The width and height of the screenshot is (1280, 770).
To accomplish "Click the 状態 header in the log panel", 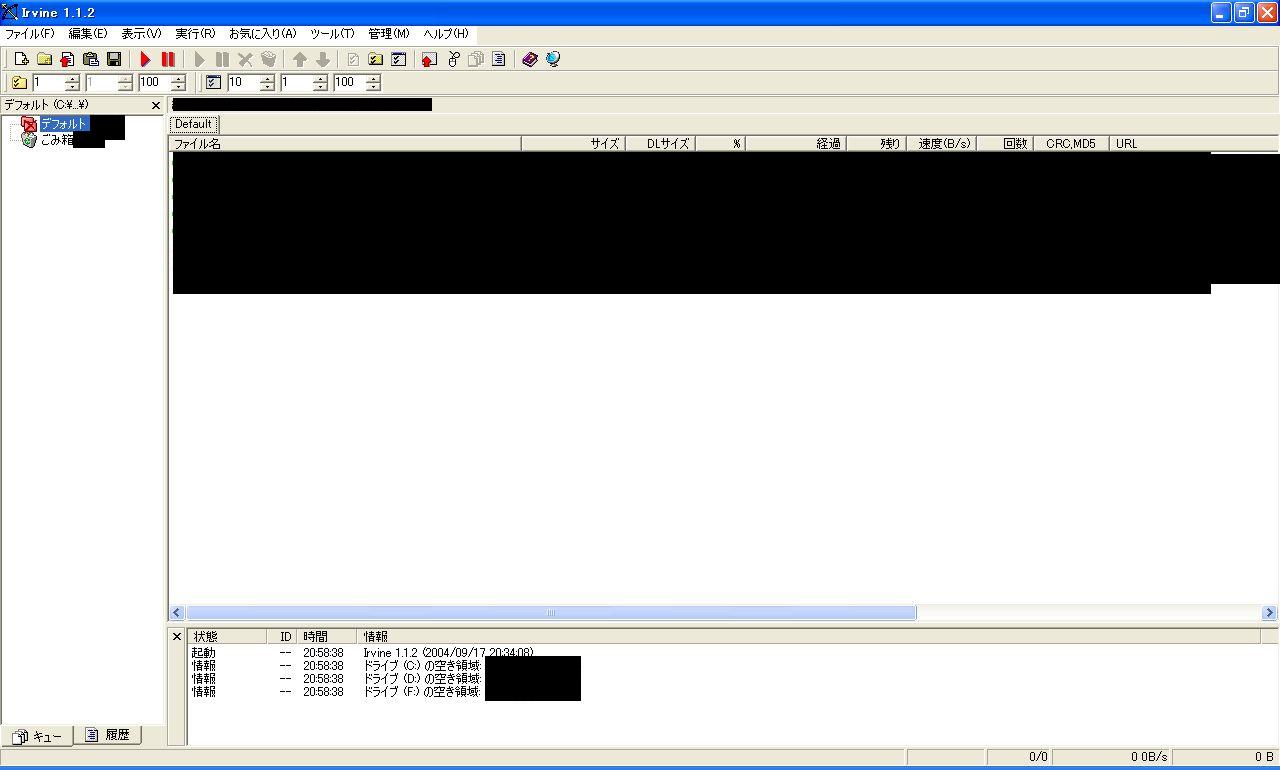I will [x=229, y=637].
